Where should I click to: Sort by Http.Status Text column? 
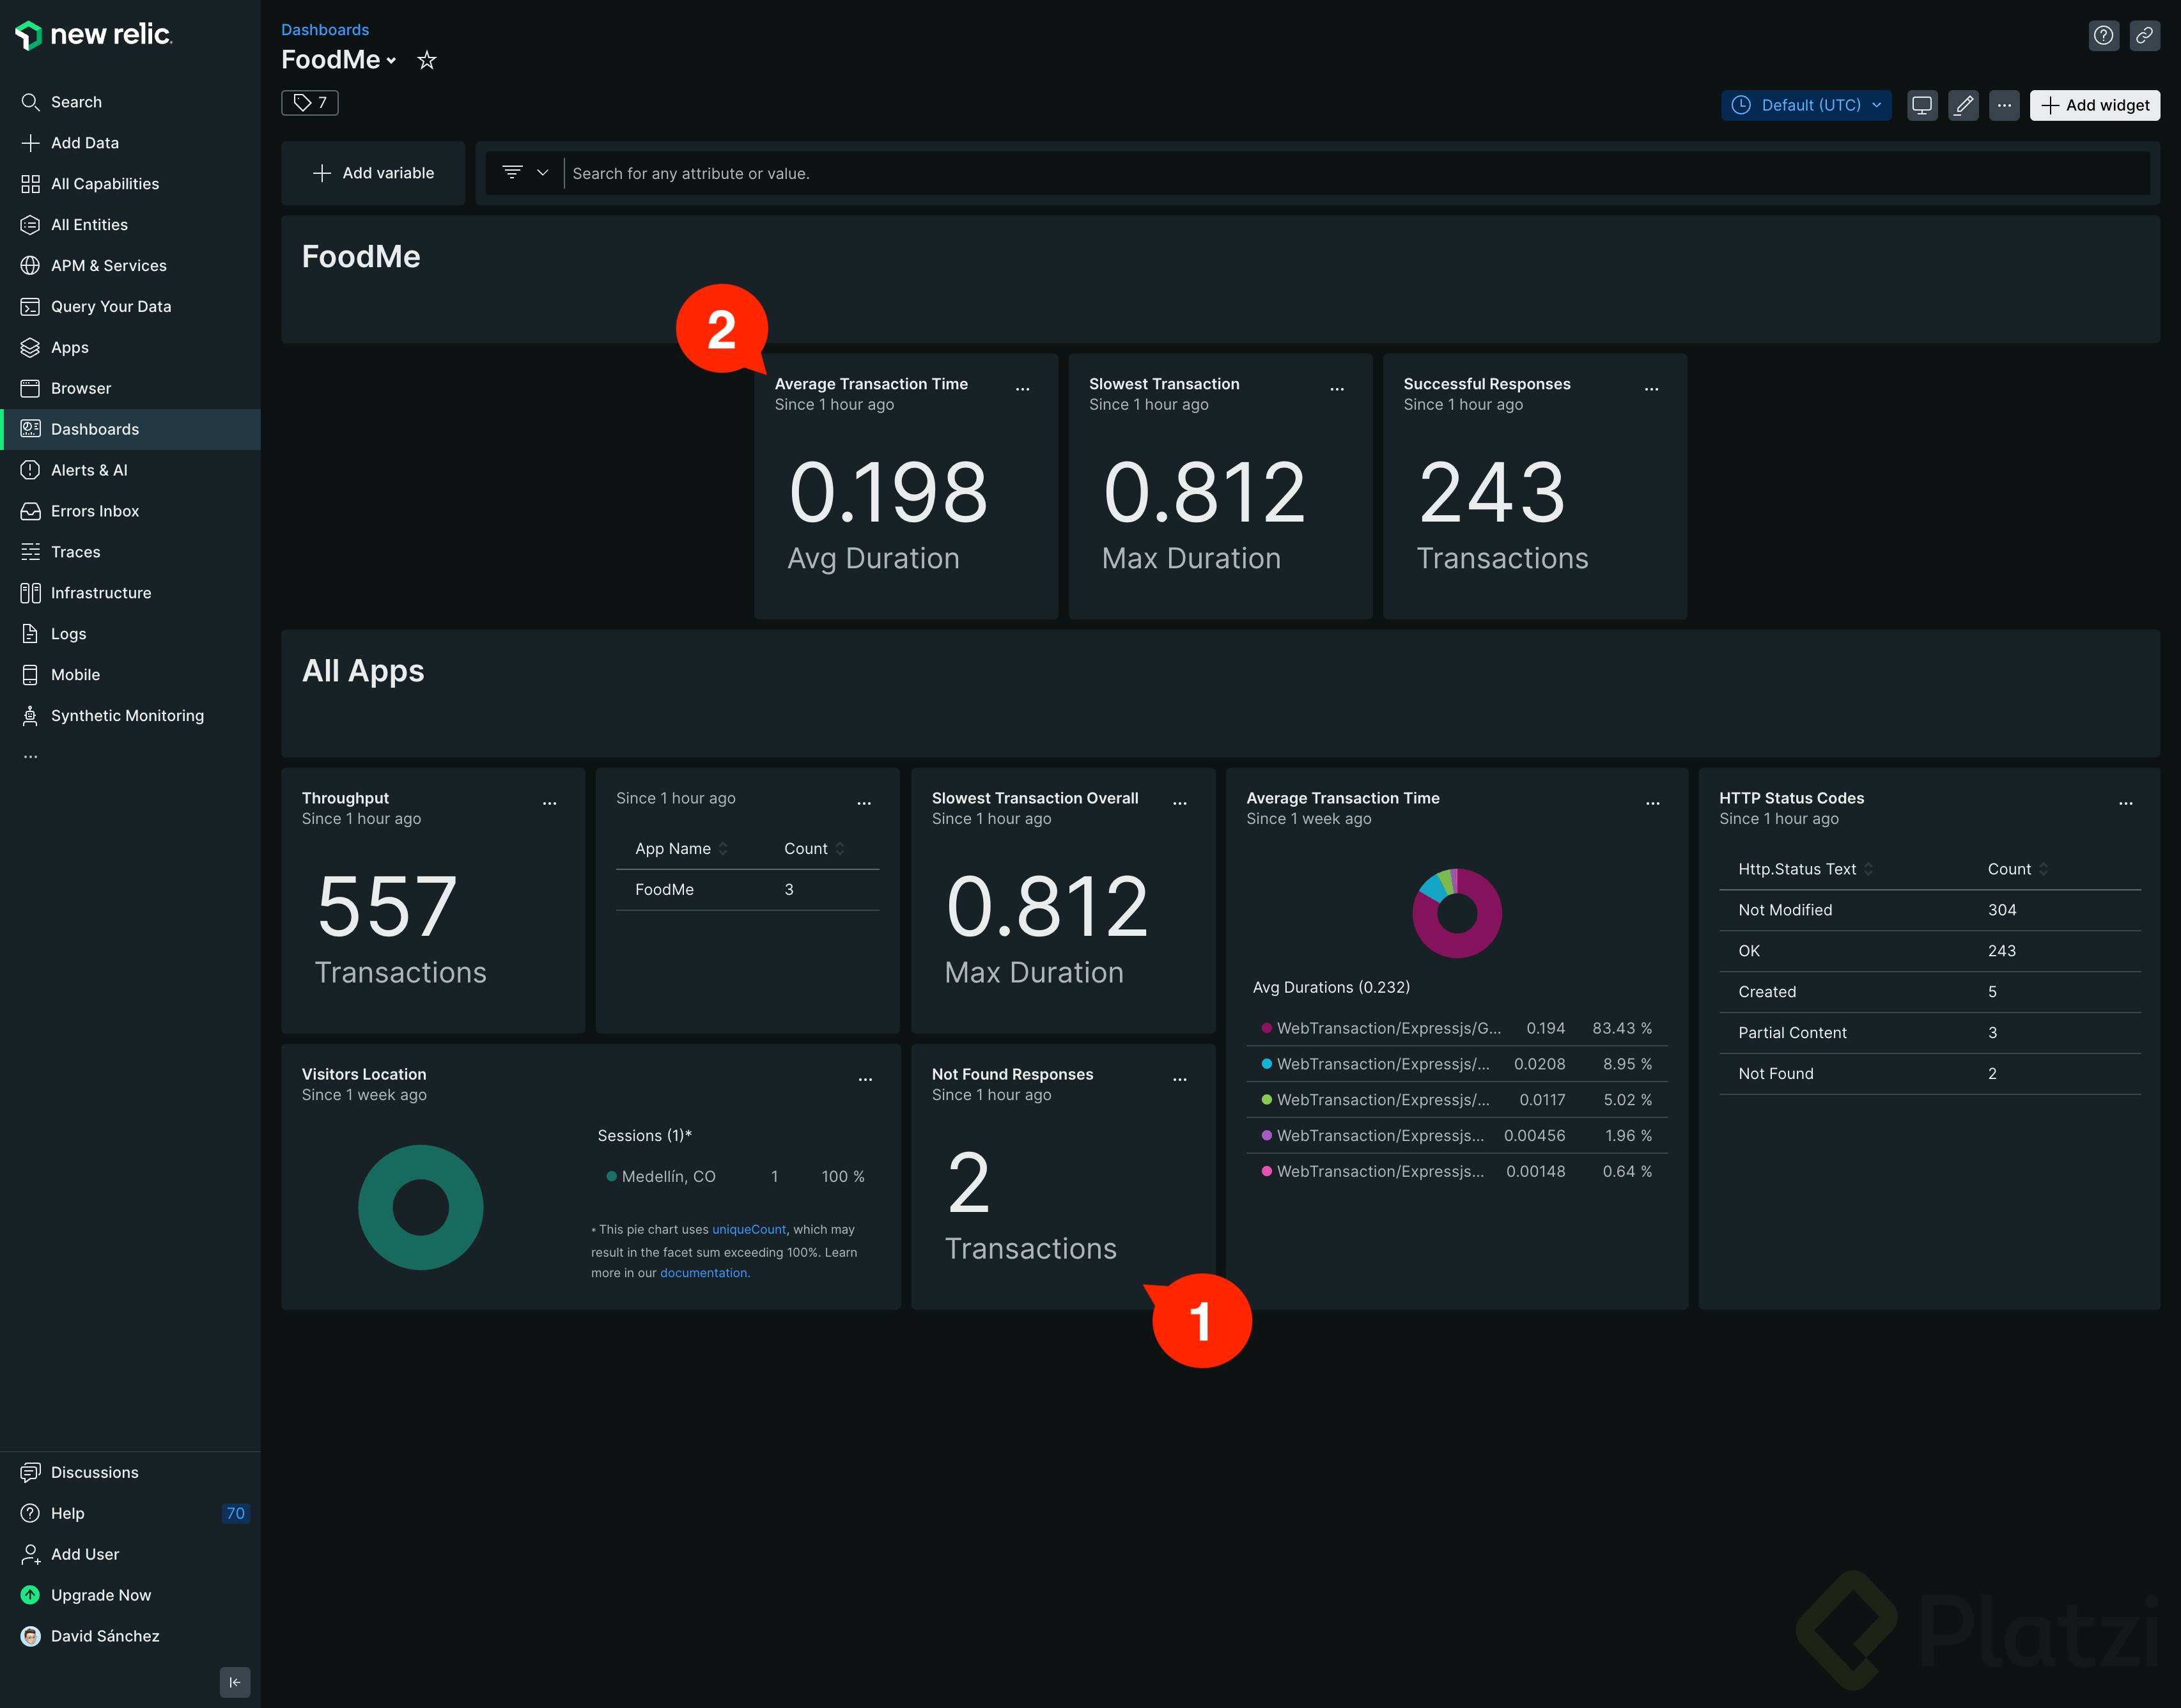click(x=1806, y=870)
